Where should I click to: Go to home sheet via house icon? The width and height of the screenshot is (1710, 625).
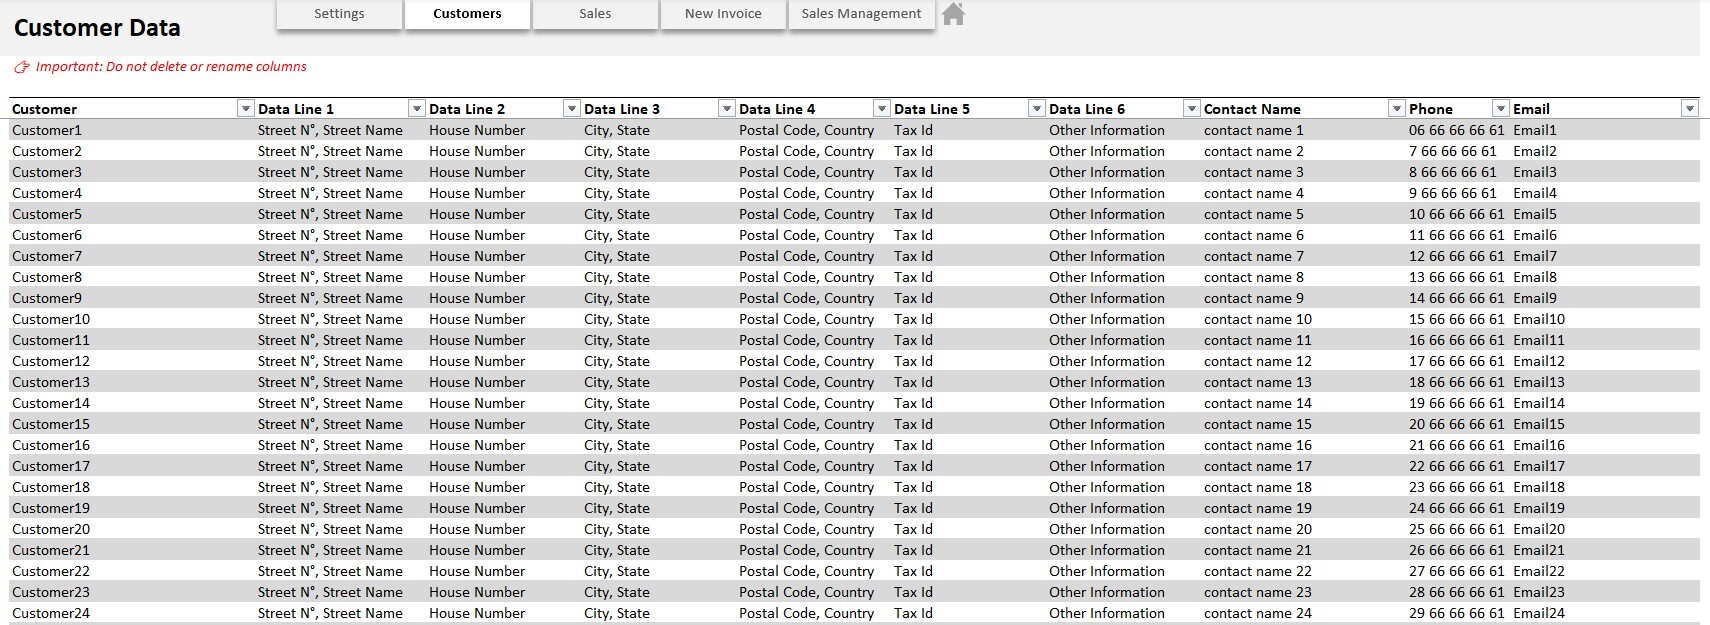coord(953,14)
